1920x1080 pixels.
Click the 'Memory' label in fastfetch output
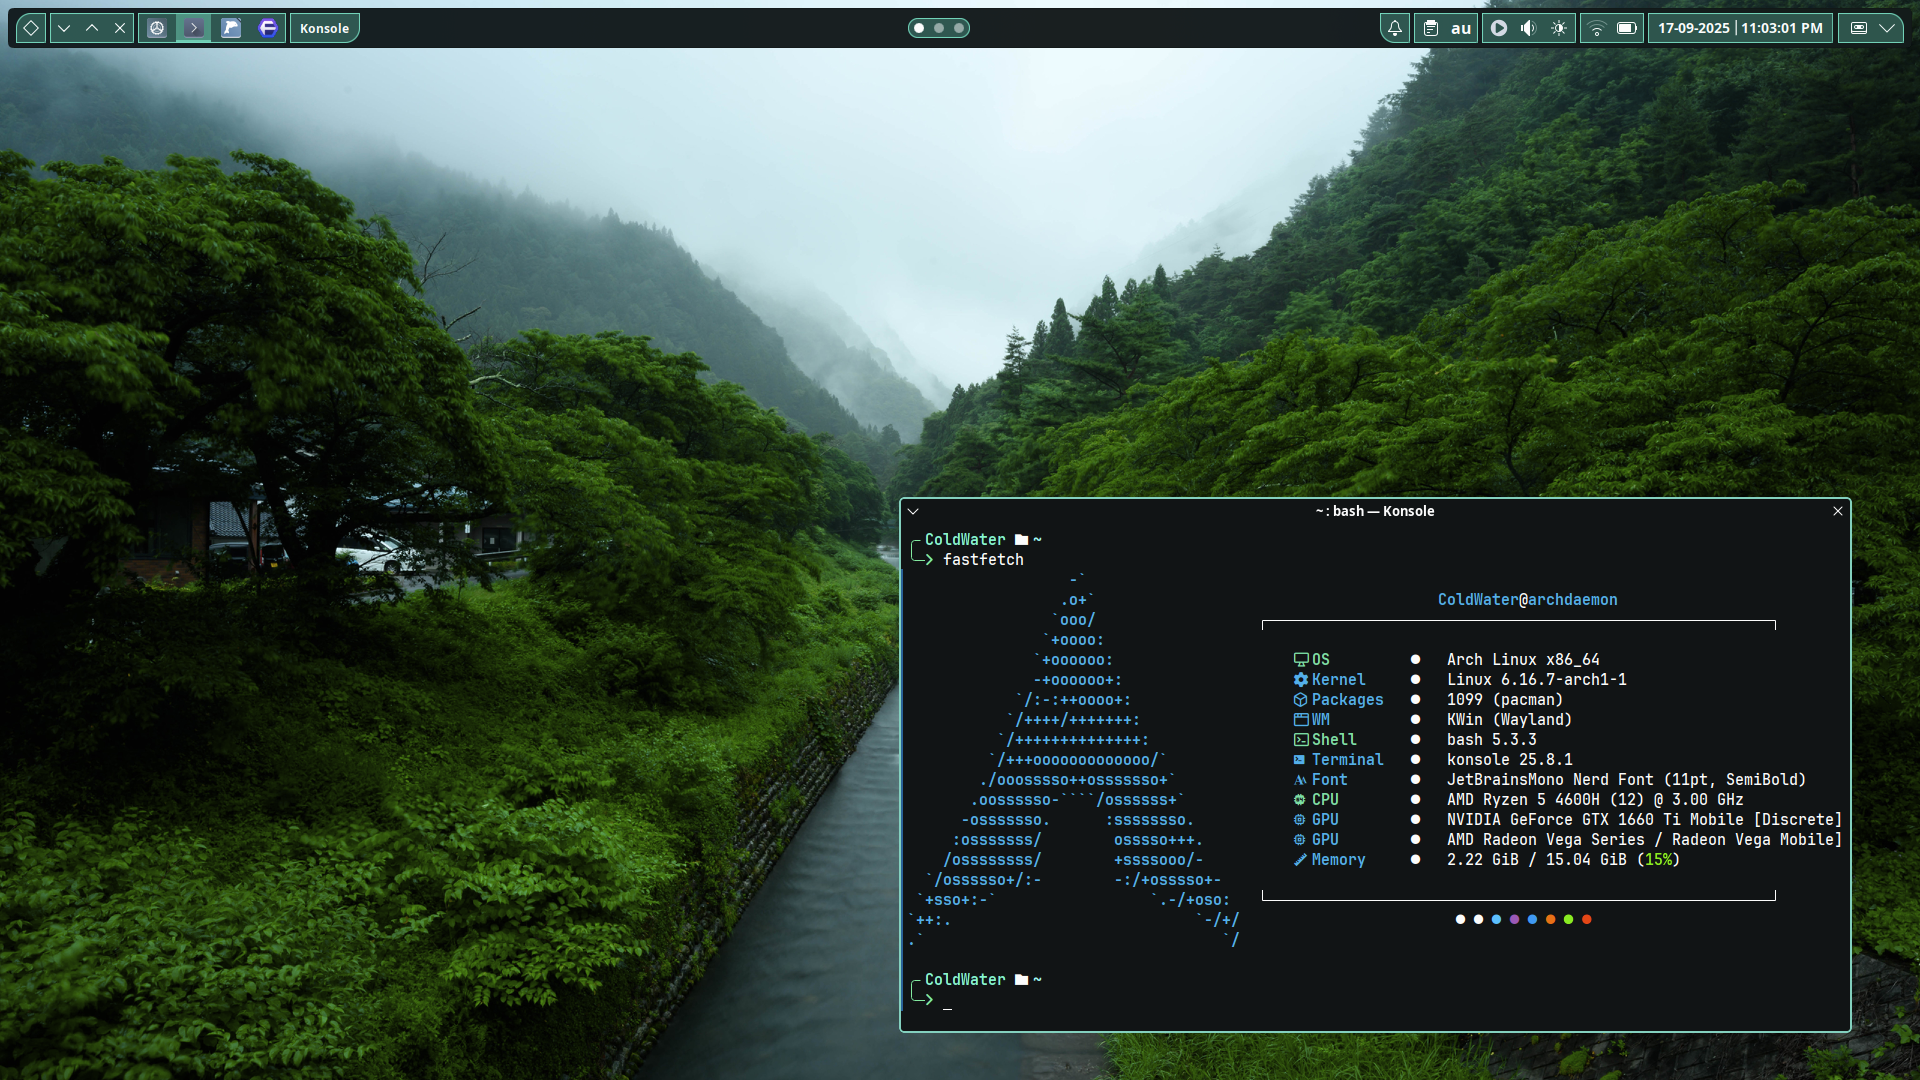click(1338, 860)
